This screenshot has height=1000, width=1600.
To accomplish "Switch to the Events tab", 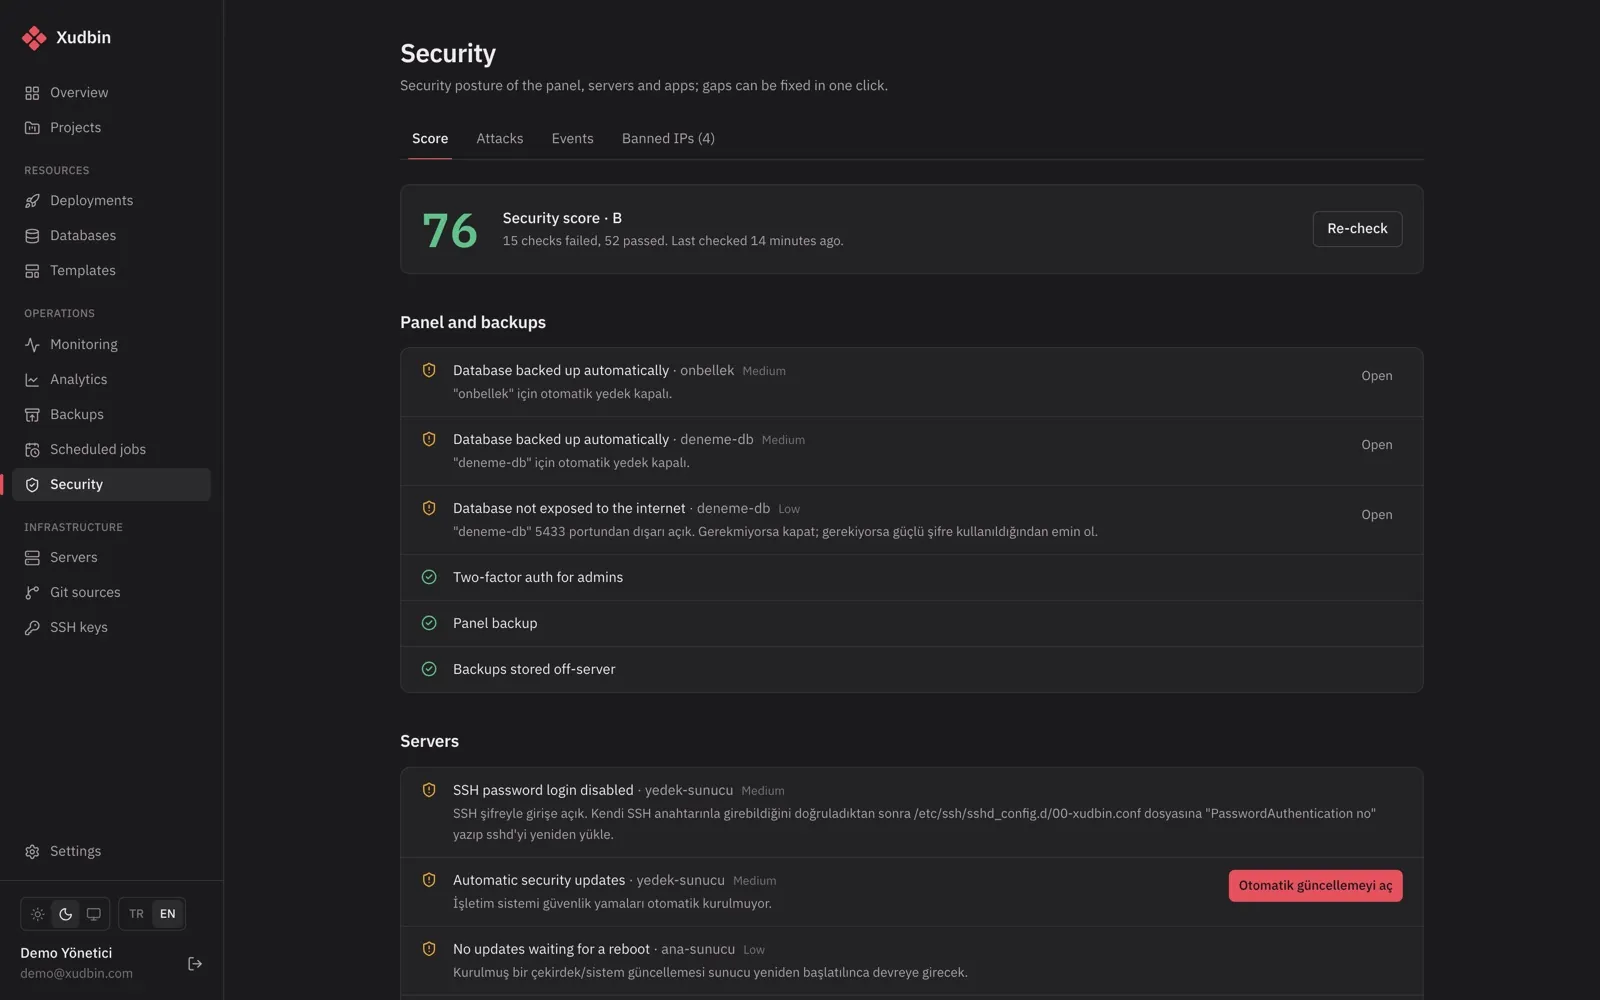I will [572, 139].
